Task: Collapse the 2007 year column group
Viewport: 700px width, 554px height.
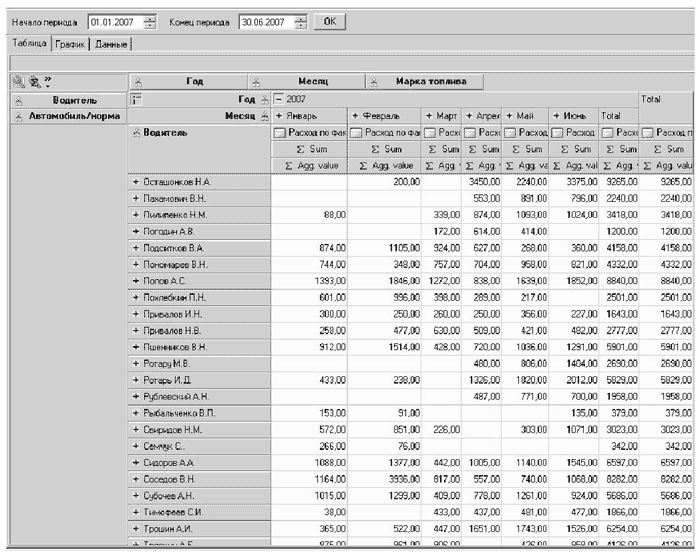Action: (279, 99)
